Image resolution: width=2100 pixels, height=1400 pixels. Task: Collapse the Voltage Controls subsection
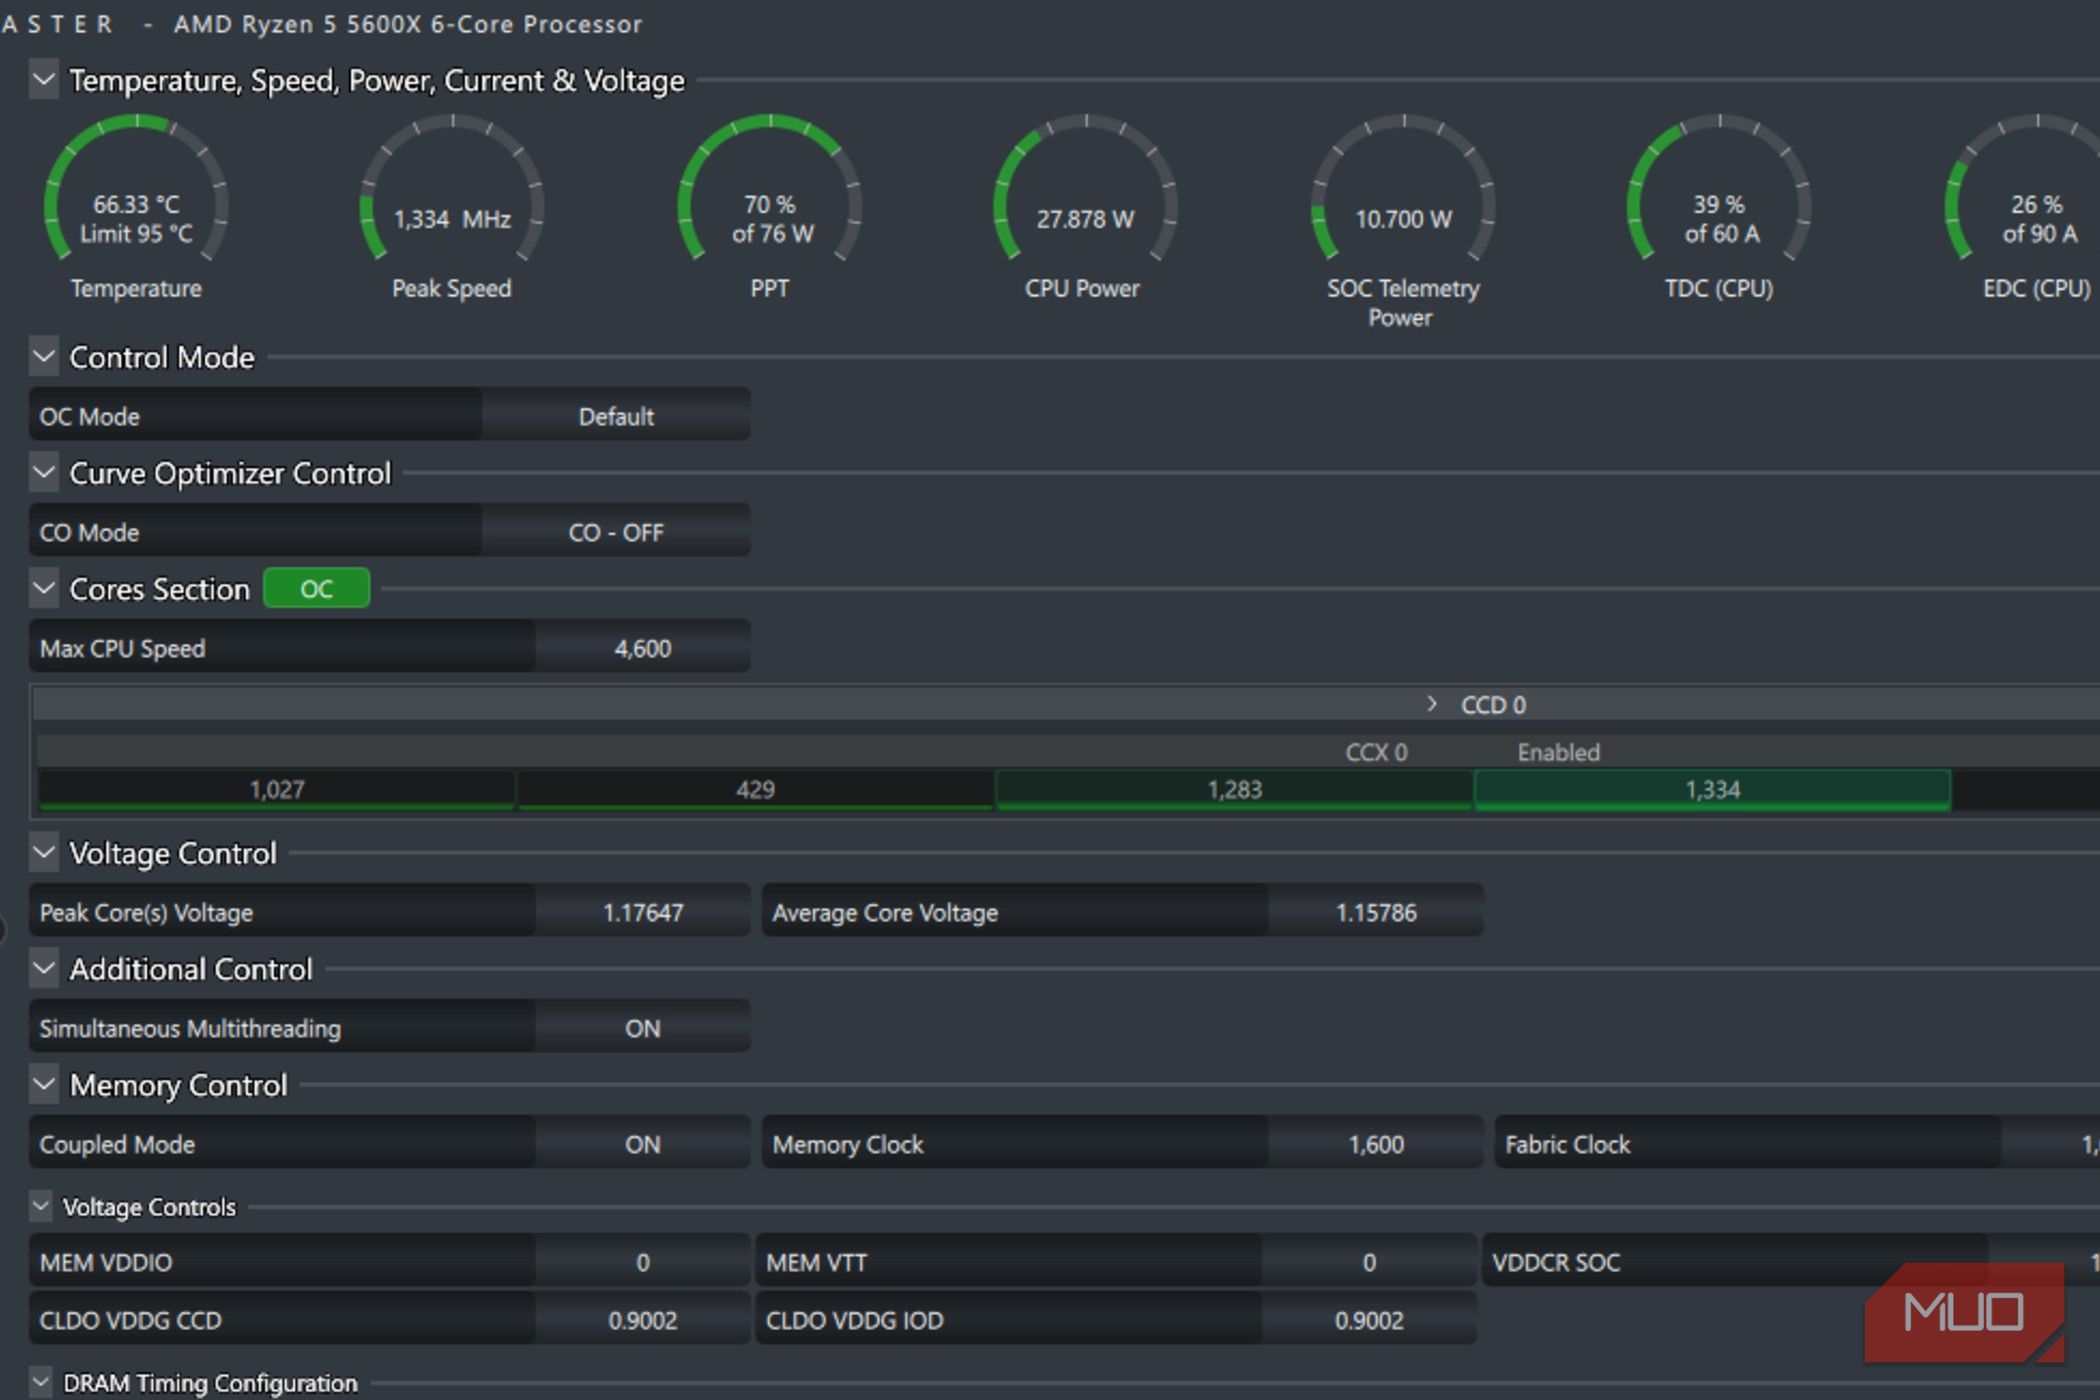[41, 1206]
